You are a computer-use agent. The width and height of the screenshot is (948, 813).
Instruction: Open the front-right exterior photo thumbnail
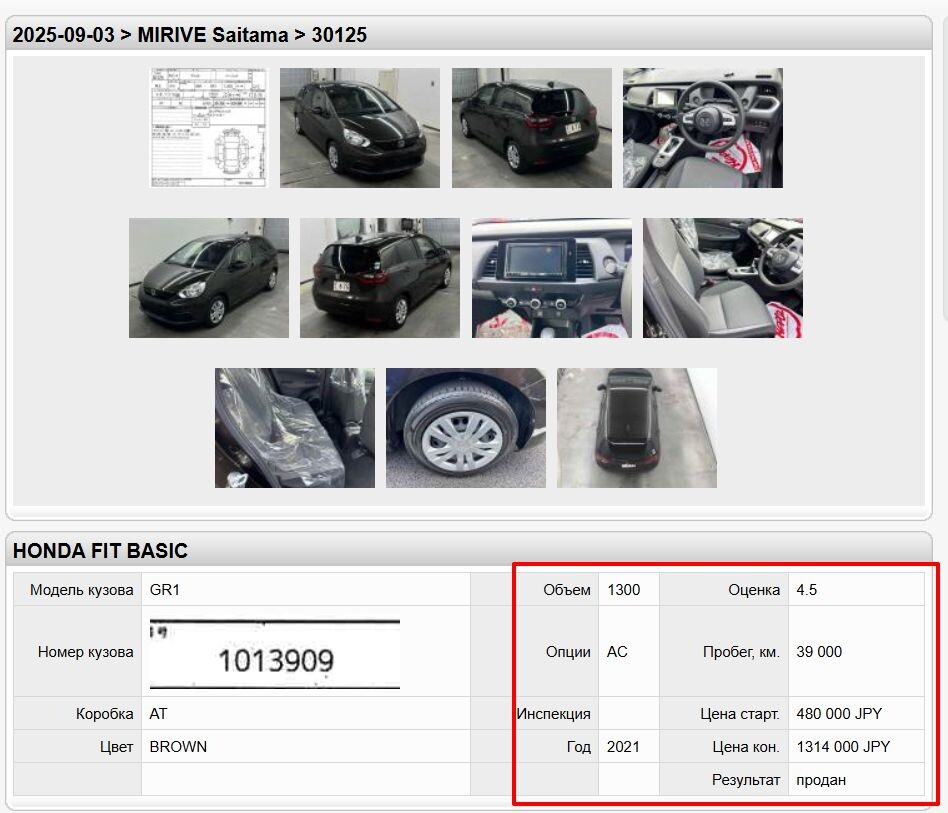click(360, 128)
